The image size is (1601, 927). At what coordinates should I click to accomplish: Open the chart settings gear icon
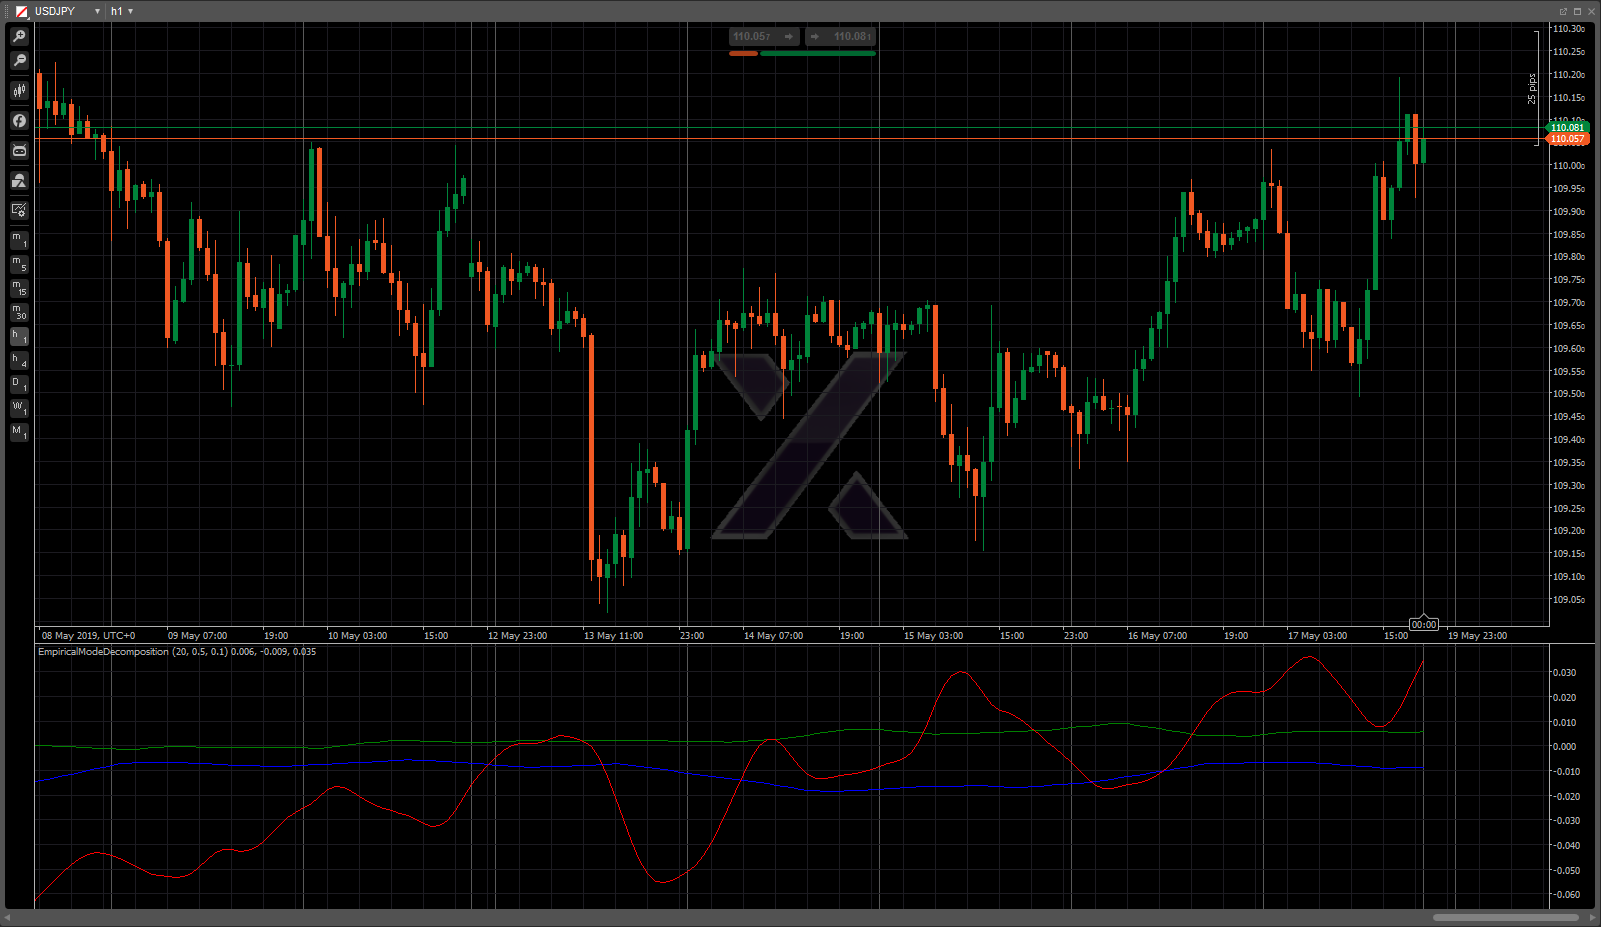coord(19,210)
